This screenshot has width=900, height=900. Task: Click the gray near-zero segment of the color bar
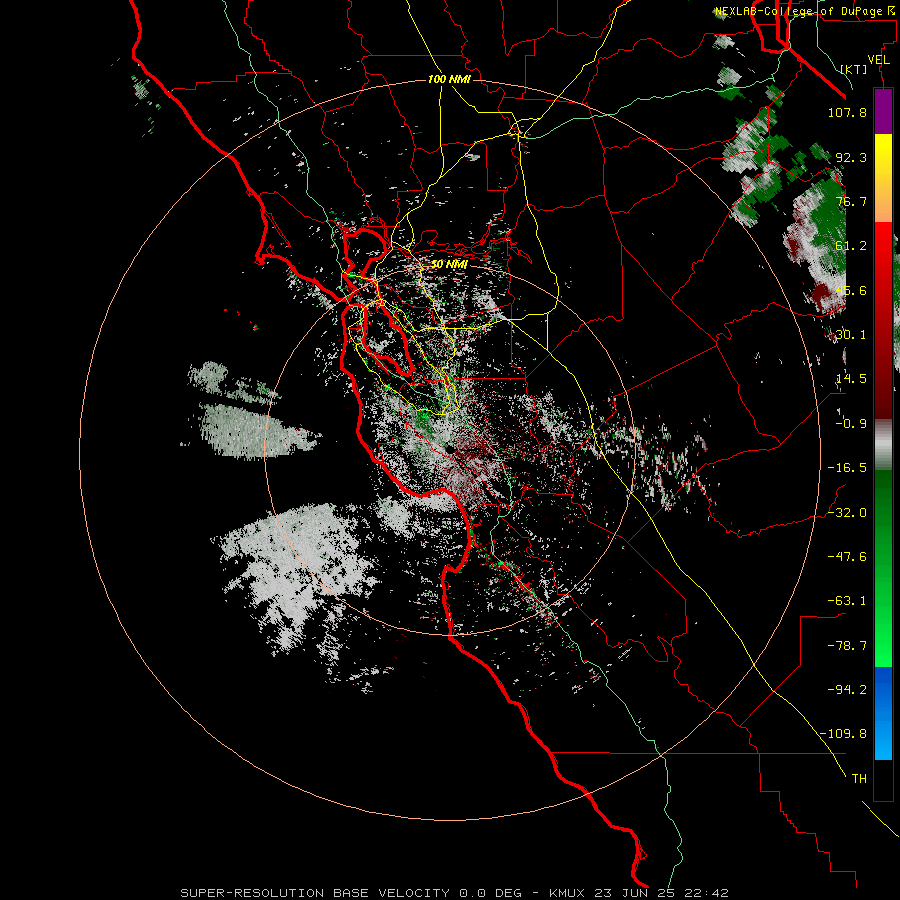point(883,445)
